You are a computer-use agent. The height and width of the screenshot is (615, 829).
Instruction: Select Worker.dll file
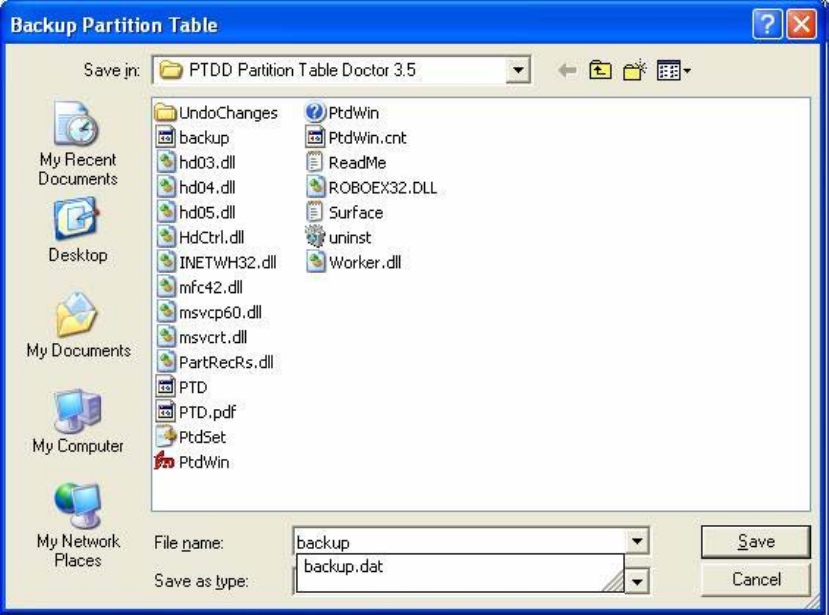354,262
